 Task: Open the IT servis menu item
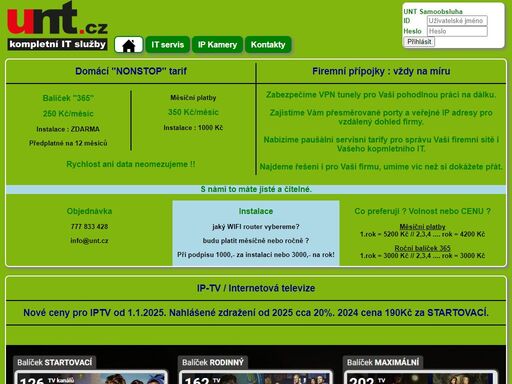tap(168, 45)
